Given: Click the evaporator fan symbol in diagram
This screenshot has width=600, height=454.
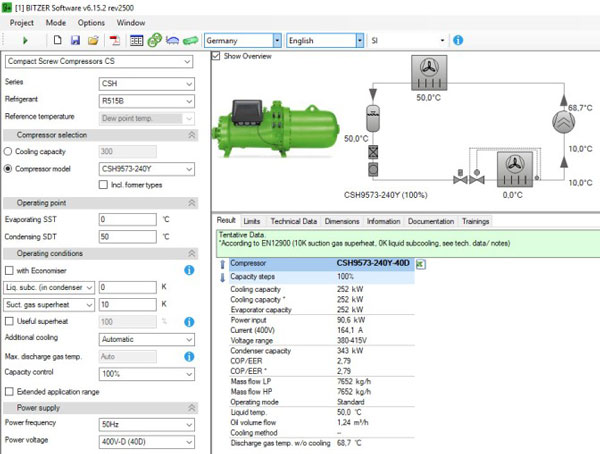Looking at the screenshot, I should point(515,169).
